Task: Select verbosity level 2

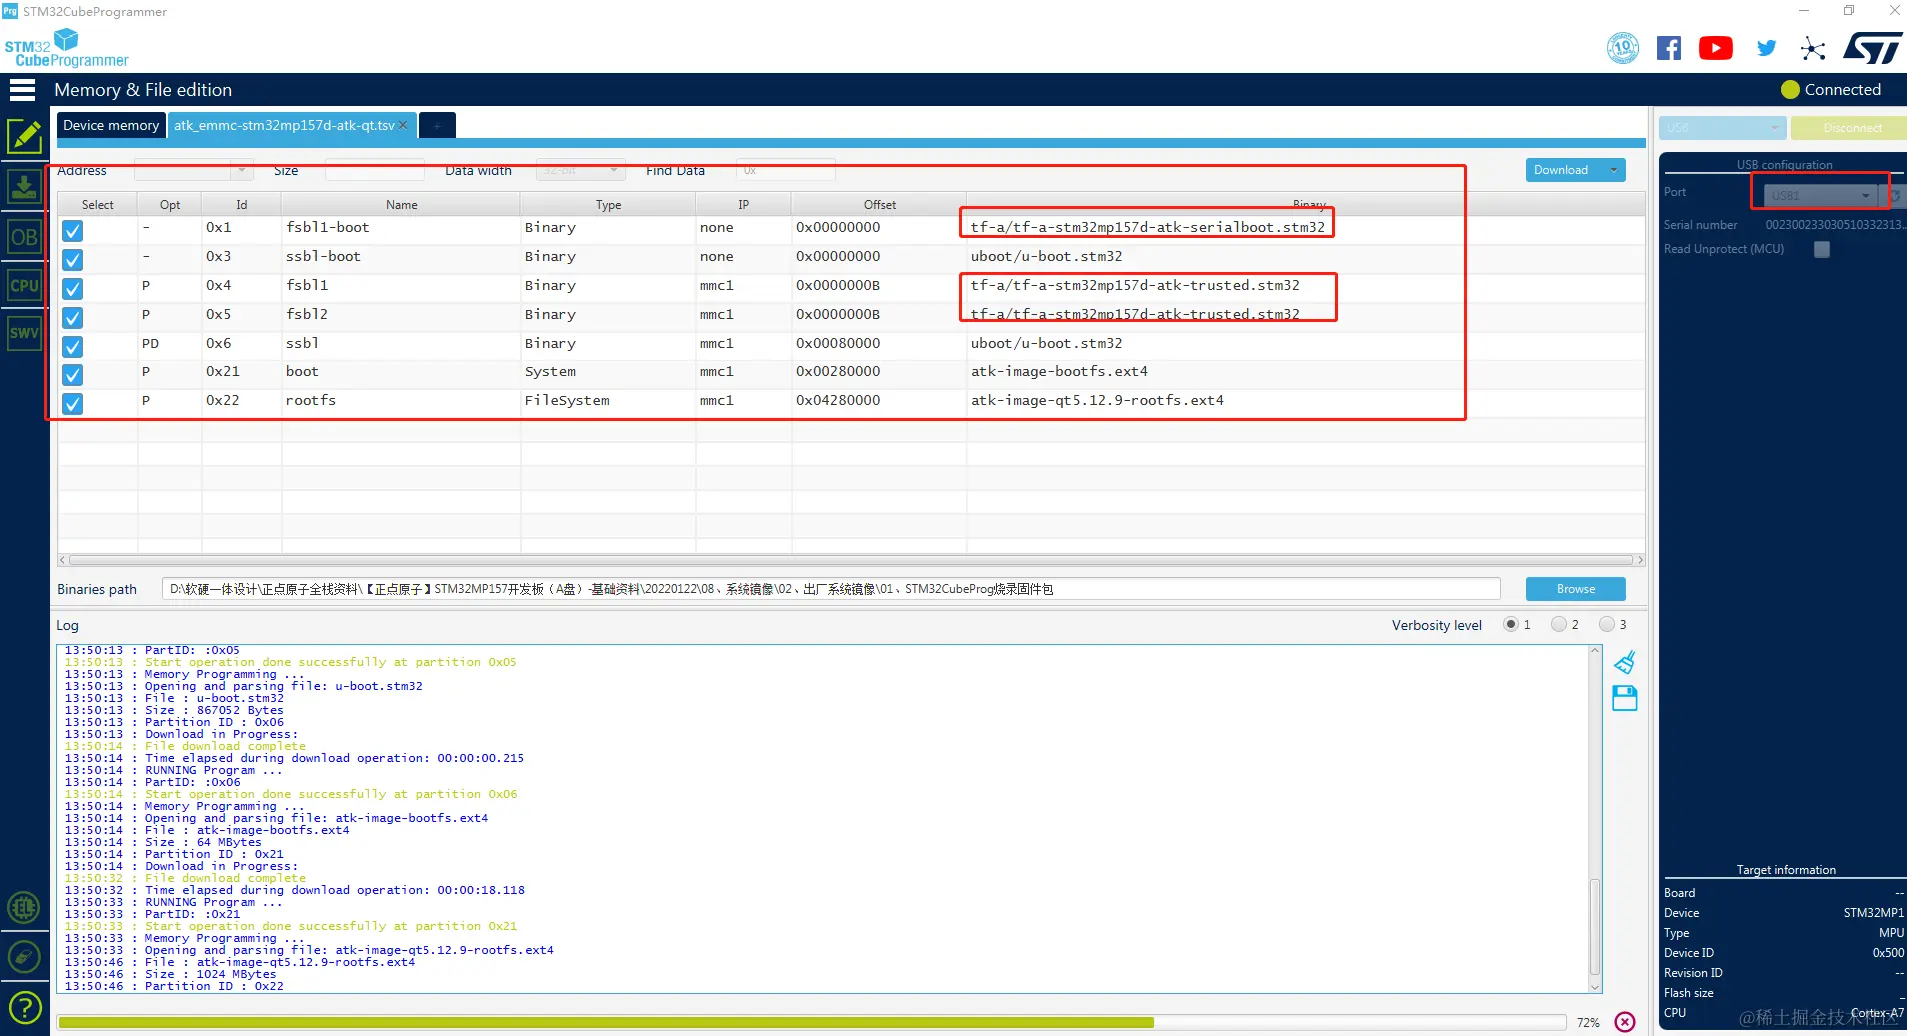Action: click(1558, 625)
